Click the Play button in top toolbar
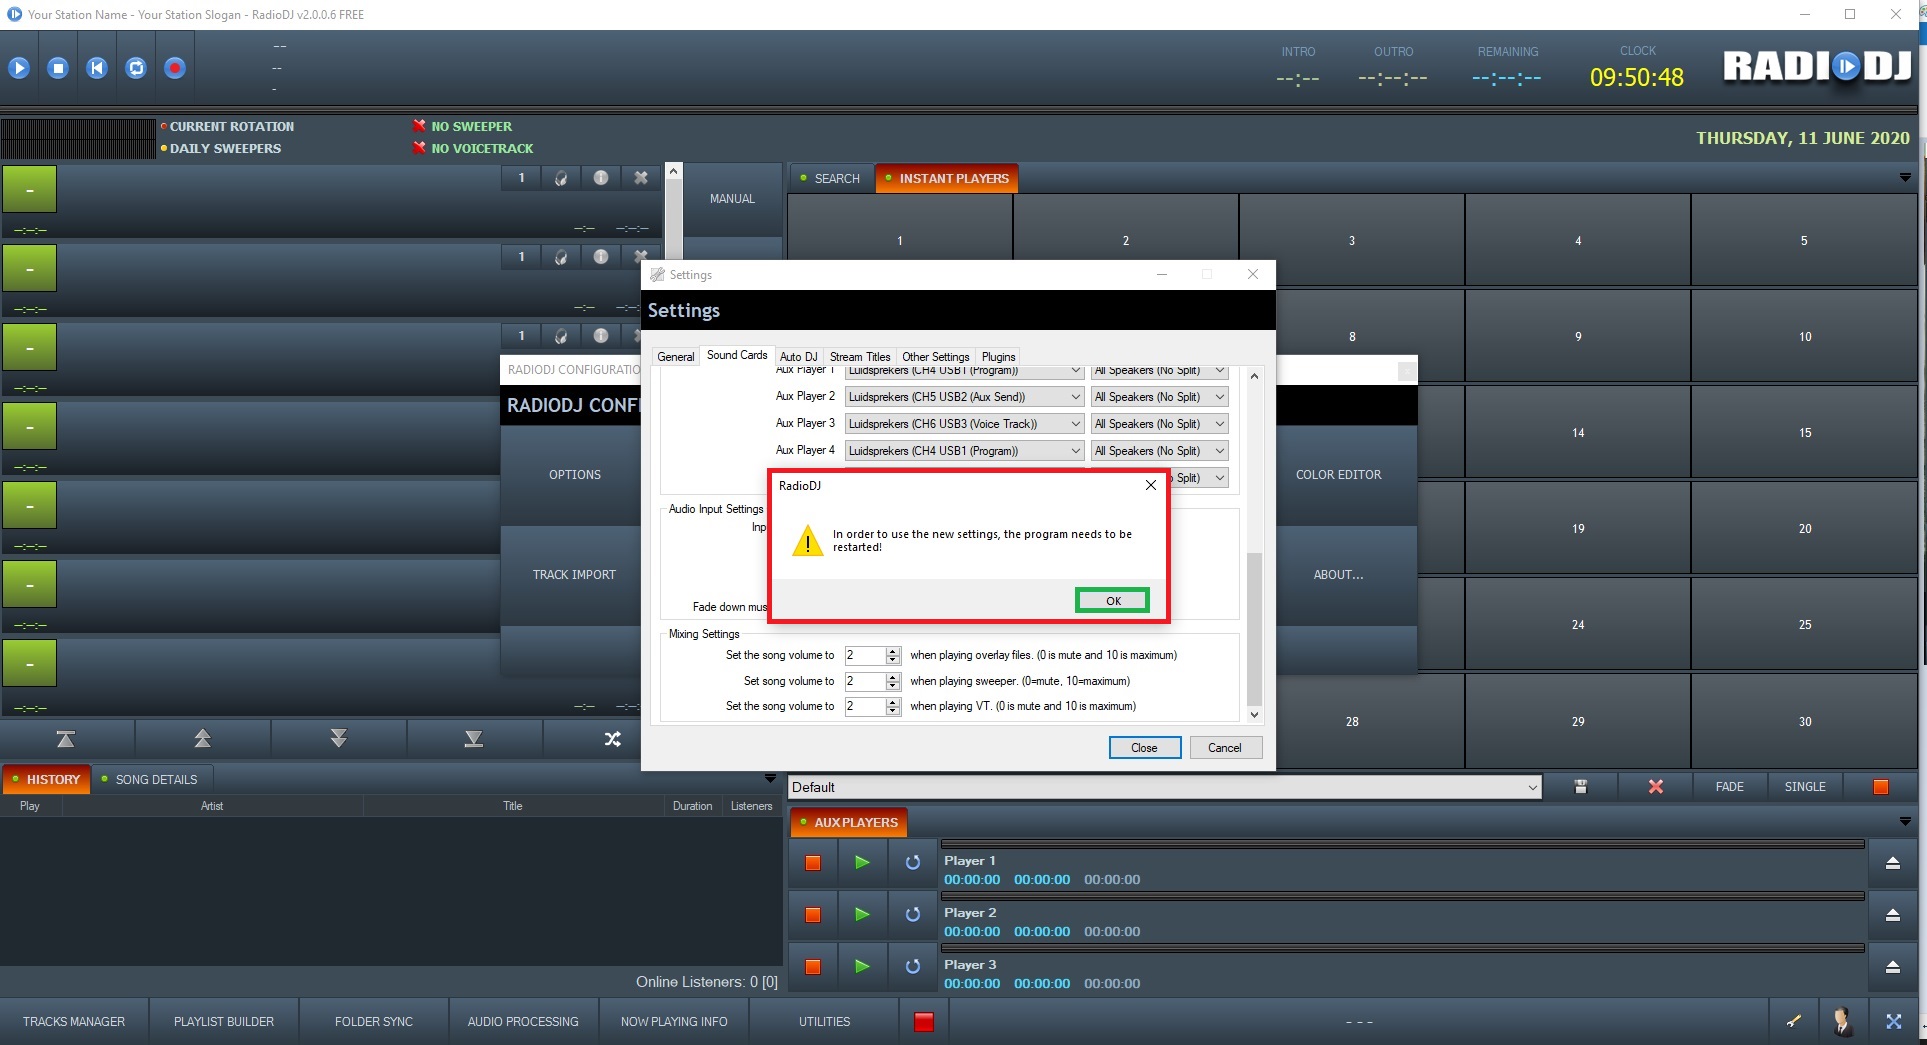The height and width of the screenshot is (1045, 1927). (19, 68)
